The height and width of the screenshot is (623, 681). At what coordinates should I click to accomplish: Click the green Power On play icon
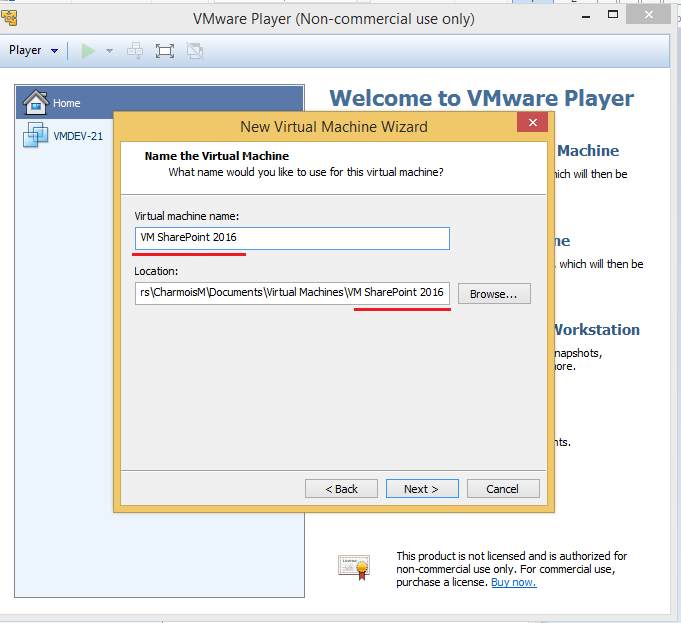click(x=88, y=51)
